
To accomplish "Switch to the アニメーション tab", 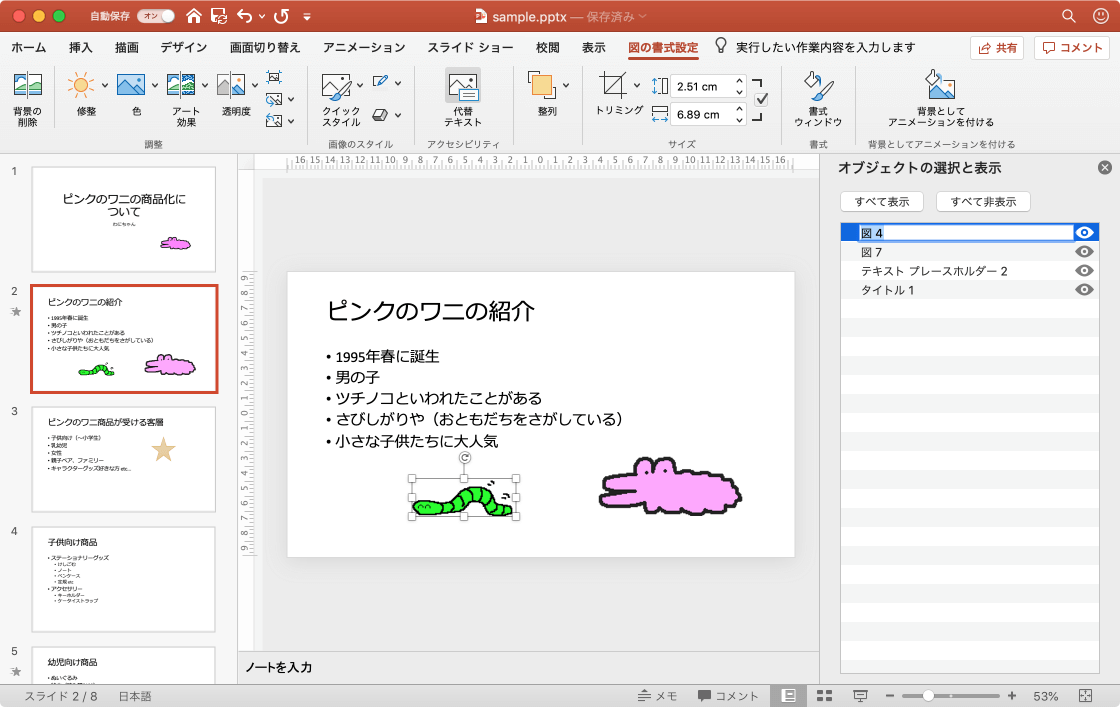I will tap(364, 47).
